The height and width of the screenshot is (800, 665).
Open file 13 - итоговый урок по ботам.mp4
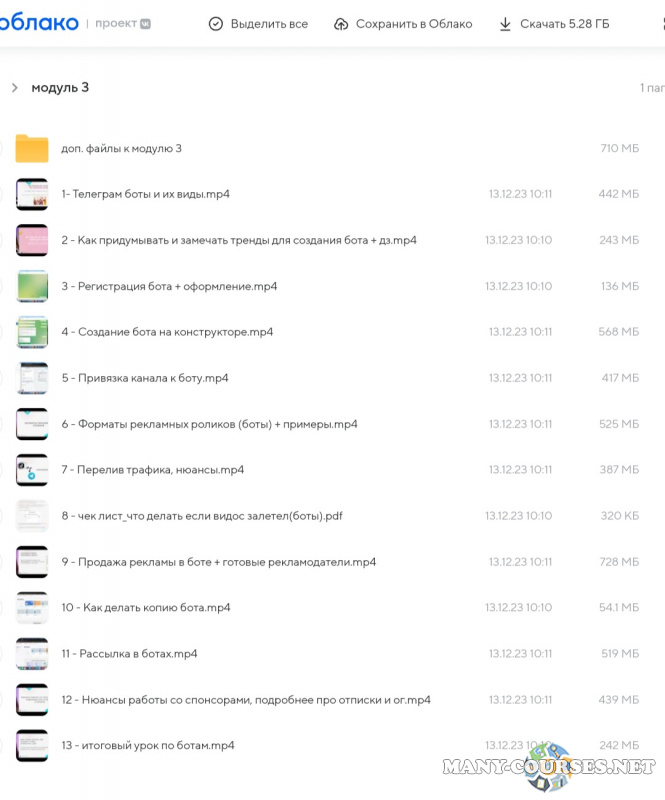tap(148, 746)
